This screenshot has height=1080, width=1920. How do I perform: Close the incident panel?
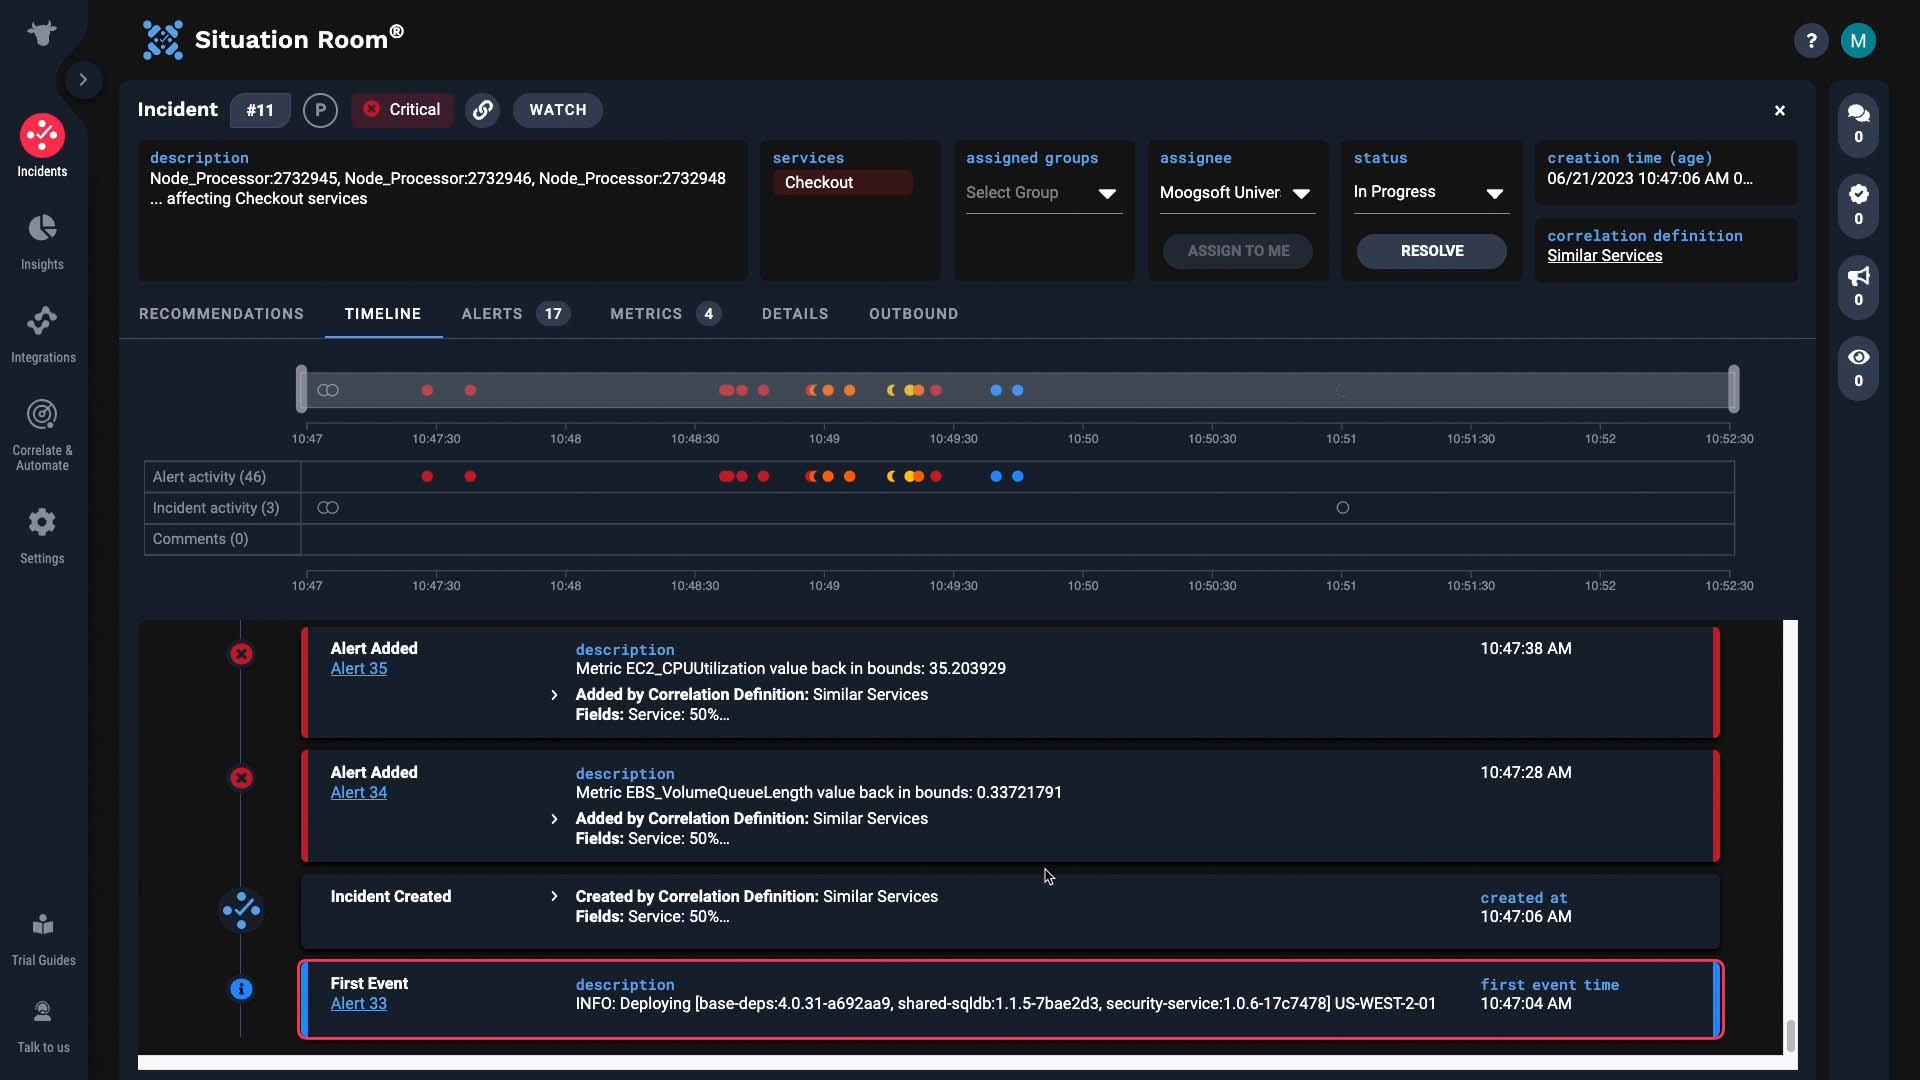[1780, 111]
